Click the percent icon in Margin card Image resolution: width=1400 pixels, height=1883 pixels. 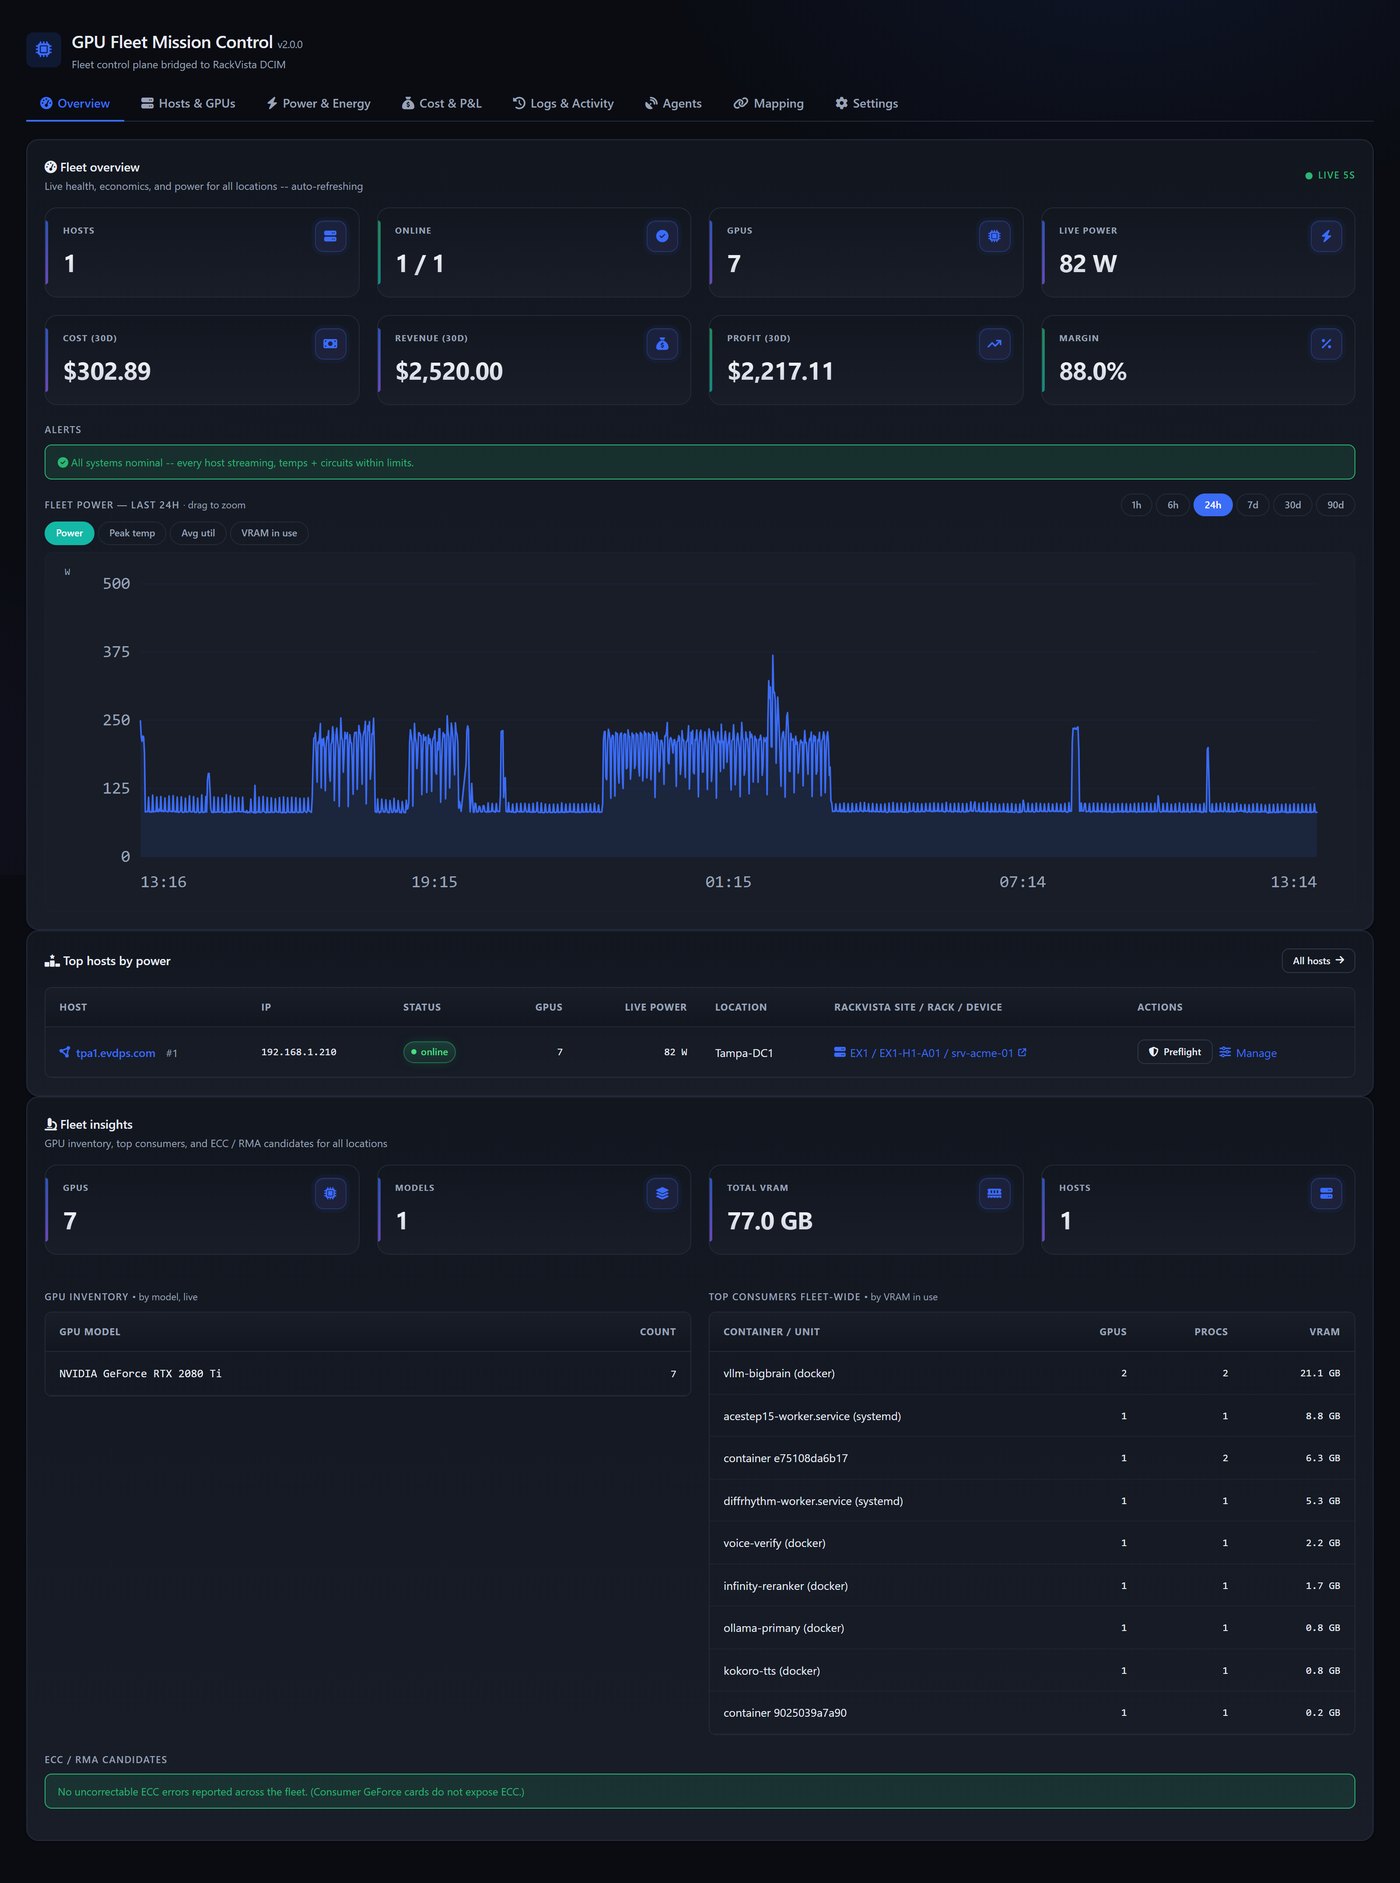pyautogui.click(x=1326, y=344)
